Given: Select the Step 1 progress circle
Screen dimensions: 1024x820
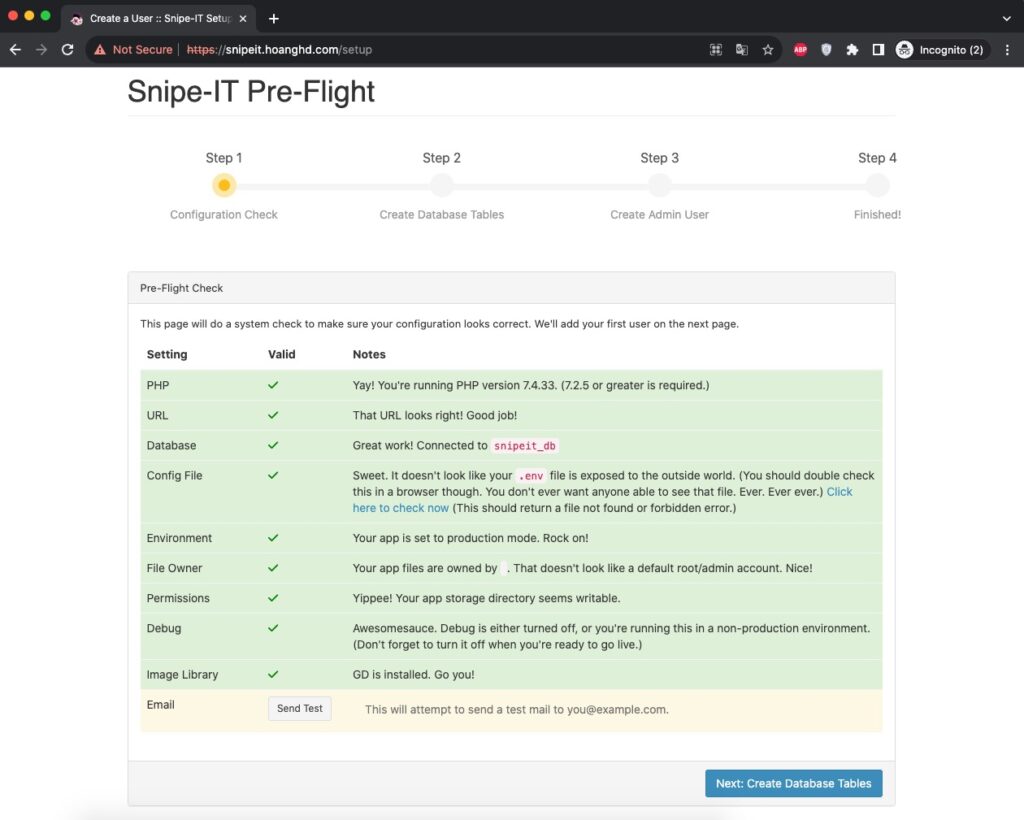Looking at the screenshot, I should coord(224,185).
